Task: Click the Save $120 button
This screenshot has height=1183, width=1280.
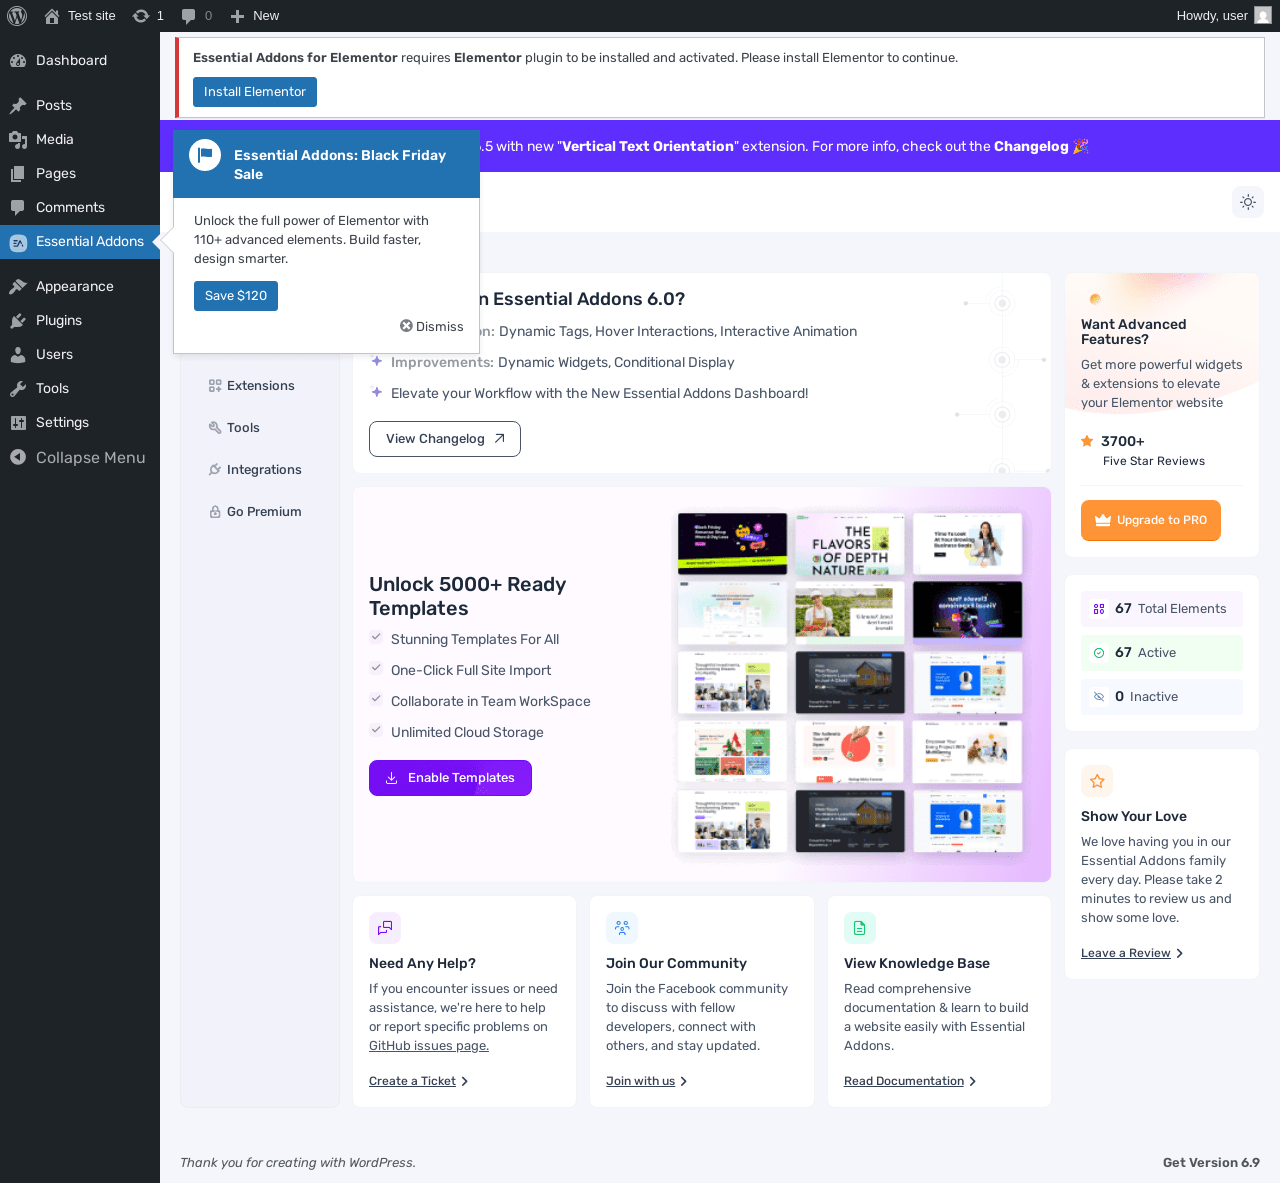Action: (x=236, y=296)
